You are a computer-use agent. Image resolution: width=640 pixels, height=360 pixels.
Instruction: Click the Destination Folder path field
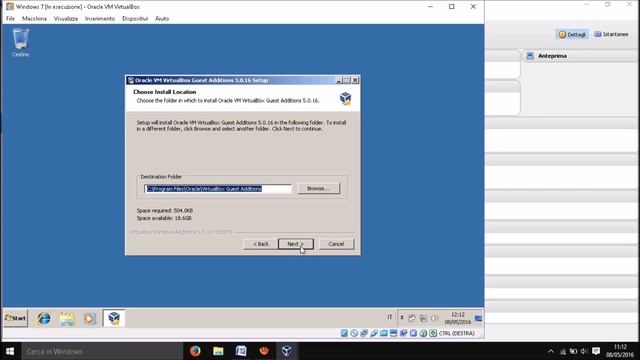[218, 189]
